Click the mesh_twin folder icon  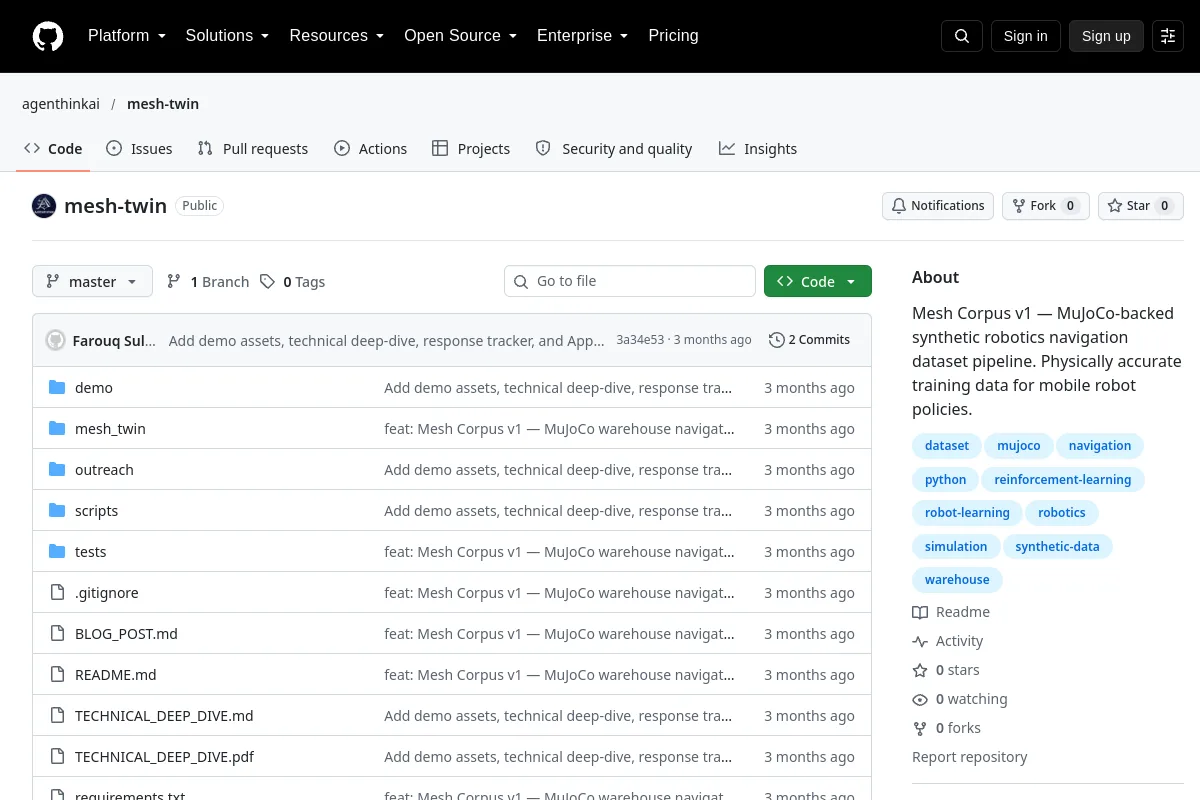57,429
